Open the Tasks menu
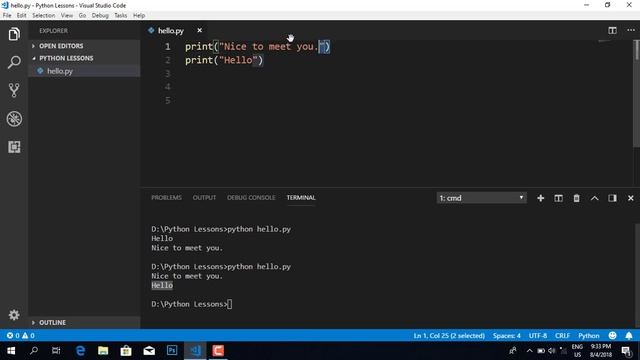The height and width of the screenshot is (360, 640). (x=120, y=16)
